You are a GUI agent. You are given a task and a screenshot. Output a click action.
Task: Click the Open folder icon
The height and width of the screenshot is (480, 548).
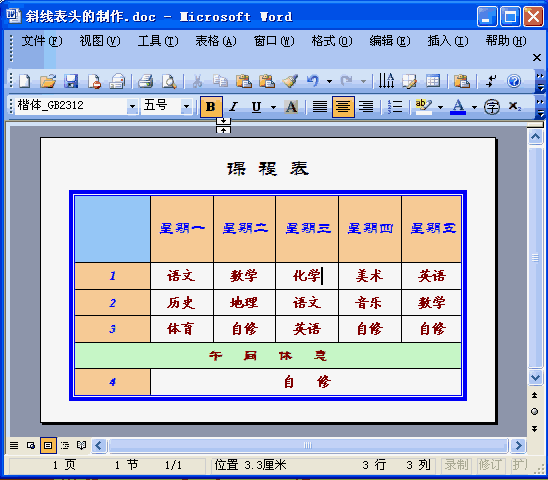coord(48,81)
